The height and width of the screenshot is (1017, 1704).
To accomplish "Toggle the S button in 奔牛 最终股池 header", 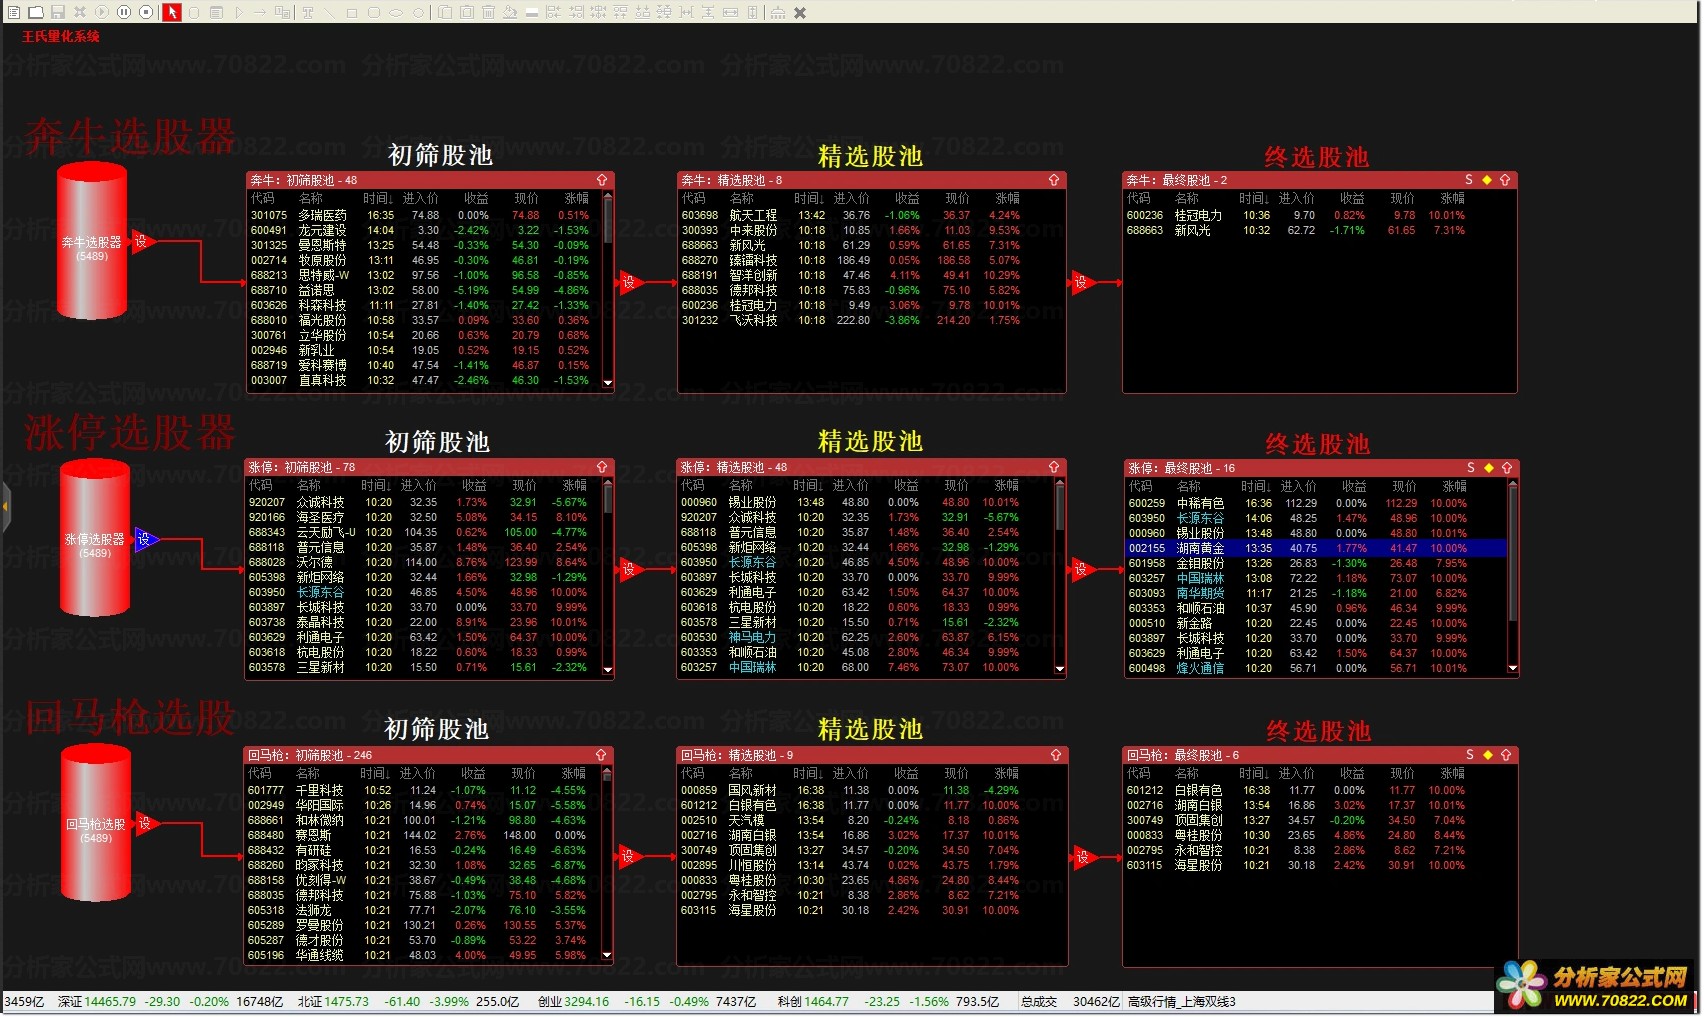I will (1469, 180).
